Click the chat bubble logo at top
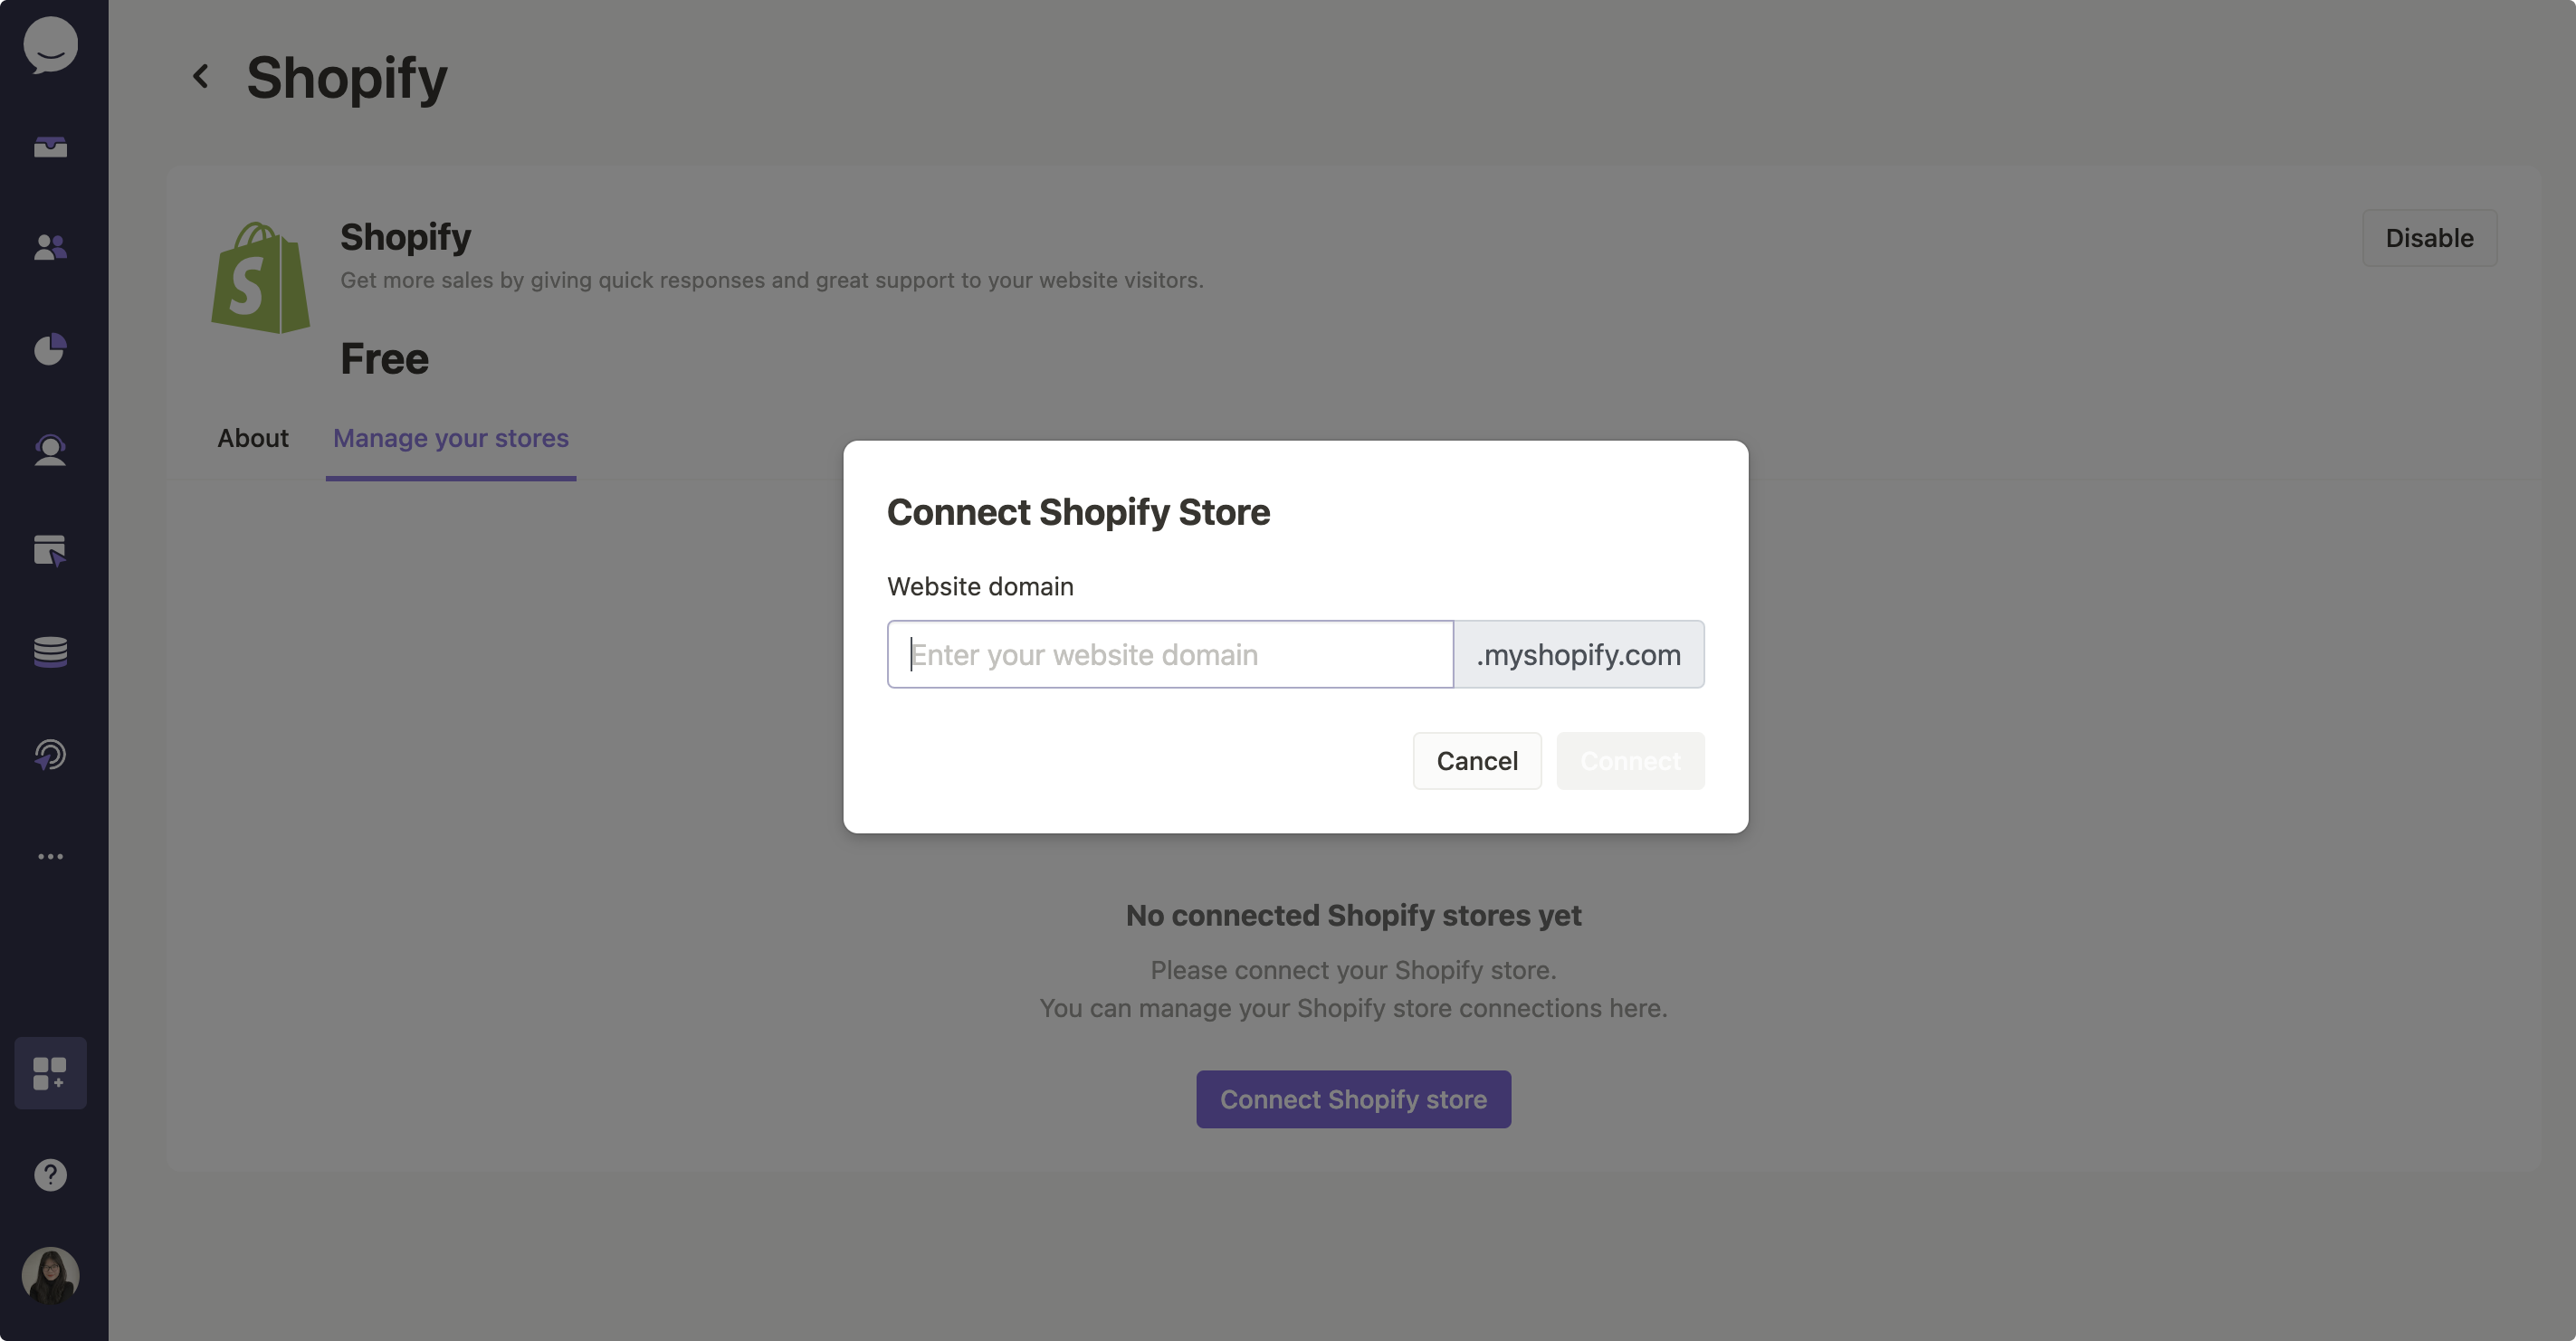This screenshot has height=1341, width=2576. point(50,44)
